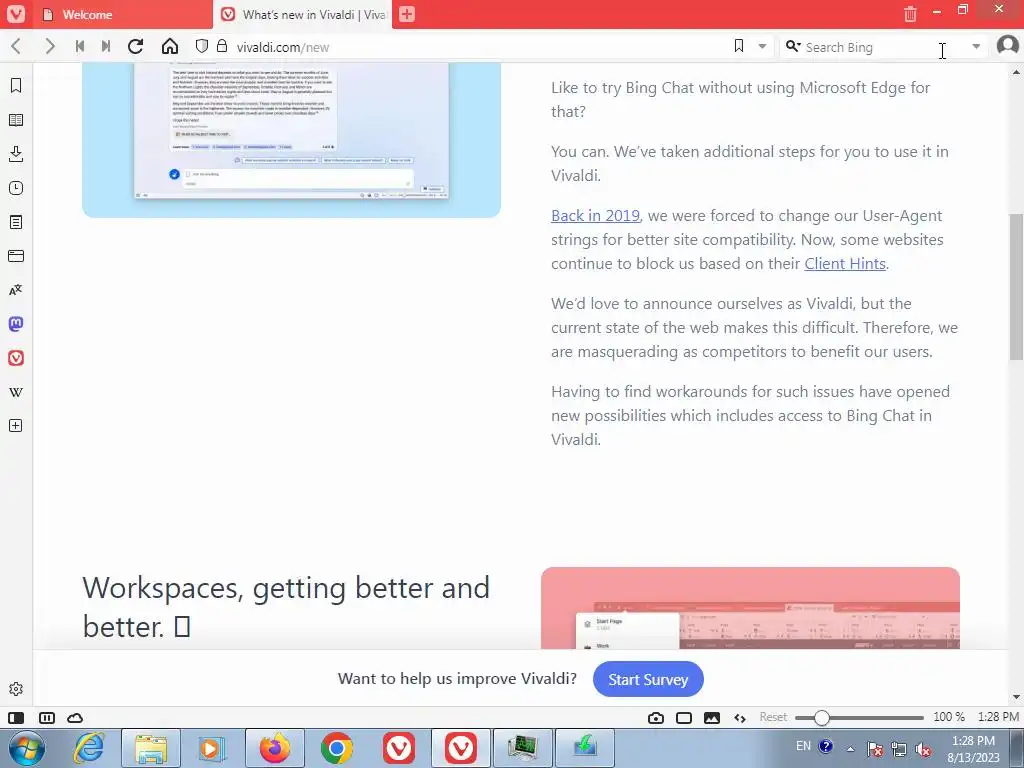Viewport: 1024px width, 768px height.
Task: Open Google Chrome from the taskbar
Action: (x=336, y=748)
